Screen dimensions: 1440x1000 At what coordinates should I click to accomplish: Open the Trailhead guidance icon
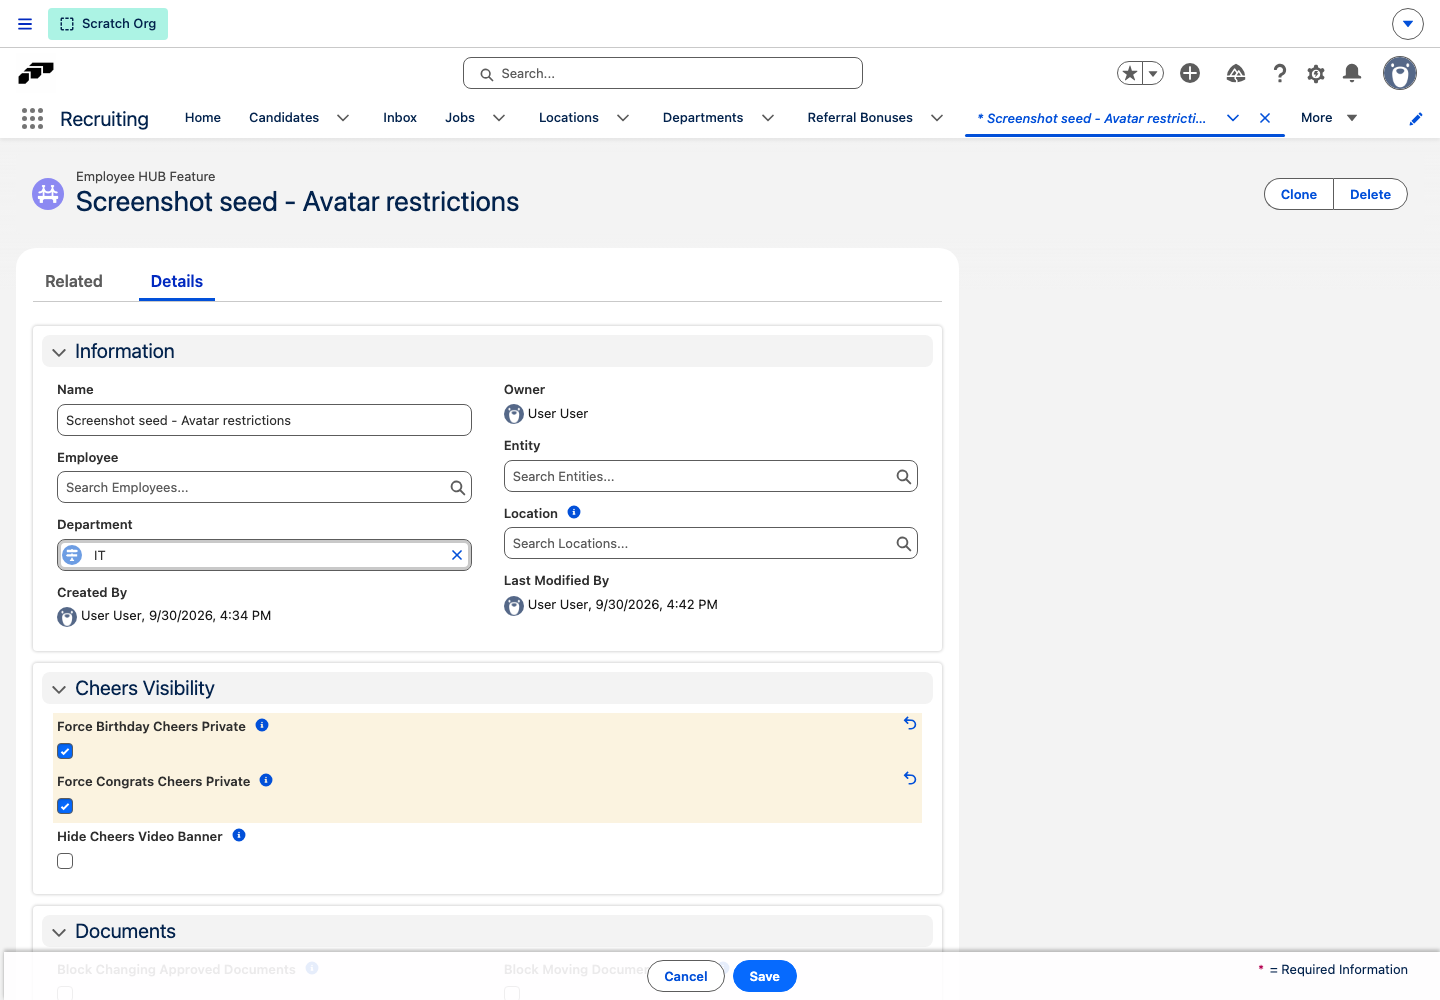[1236, 73]
